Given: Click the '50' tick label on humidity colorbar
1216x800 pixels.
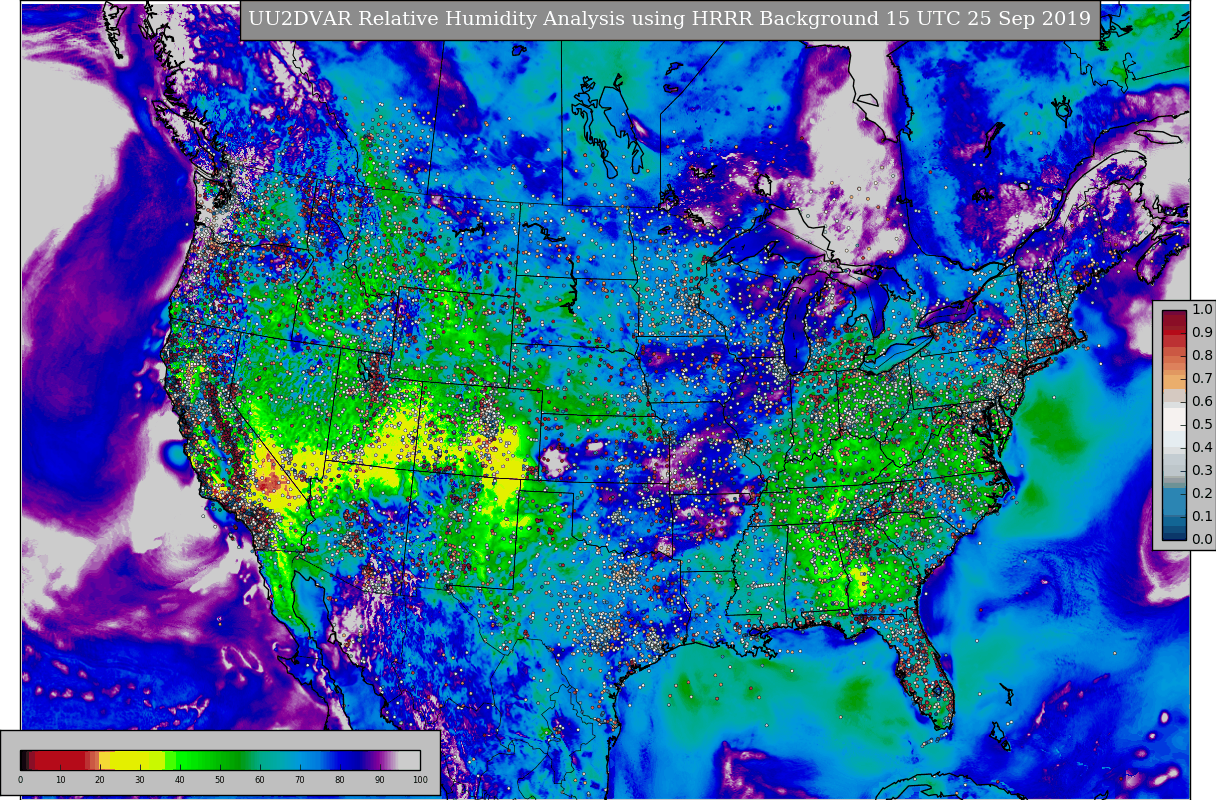Looking at the screenshot, I should [x=220, y=780].
